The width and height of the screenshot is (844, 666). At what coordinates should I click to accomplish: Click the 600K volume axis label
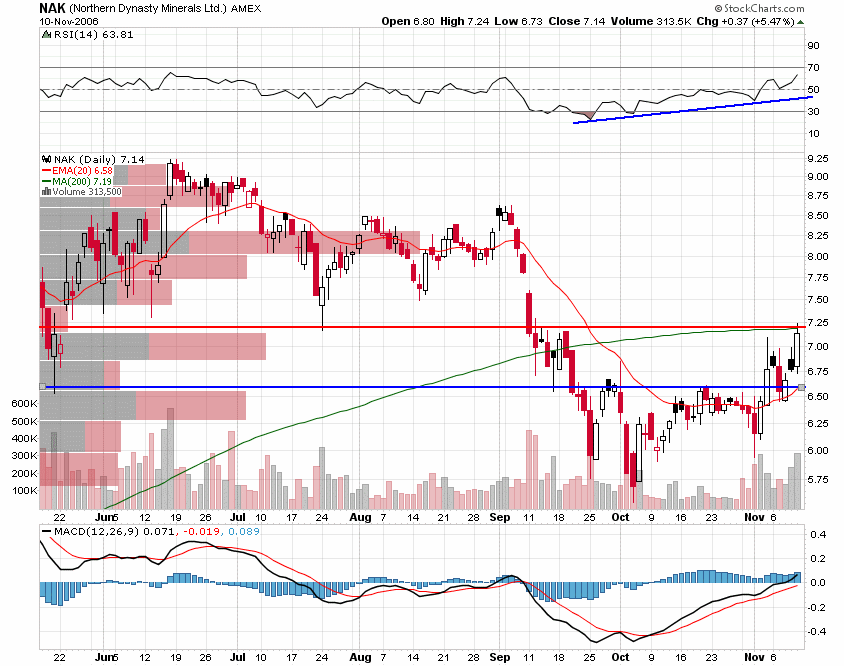[x=25, y=404]
